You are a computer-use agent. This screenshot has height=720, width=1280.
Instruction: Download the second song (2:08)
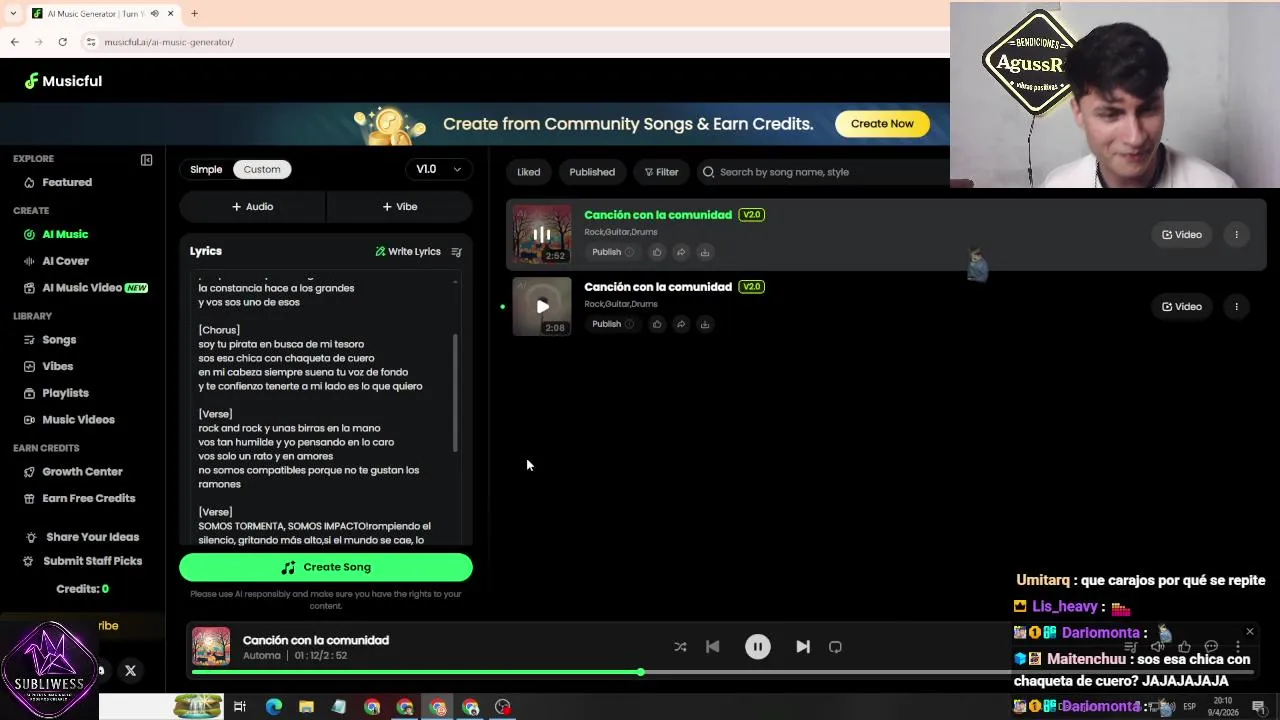click(x=705, y=324)
